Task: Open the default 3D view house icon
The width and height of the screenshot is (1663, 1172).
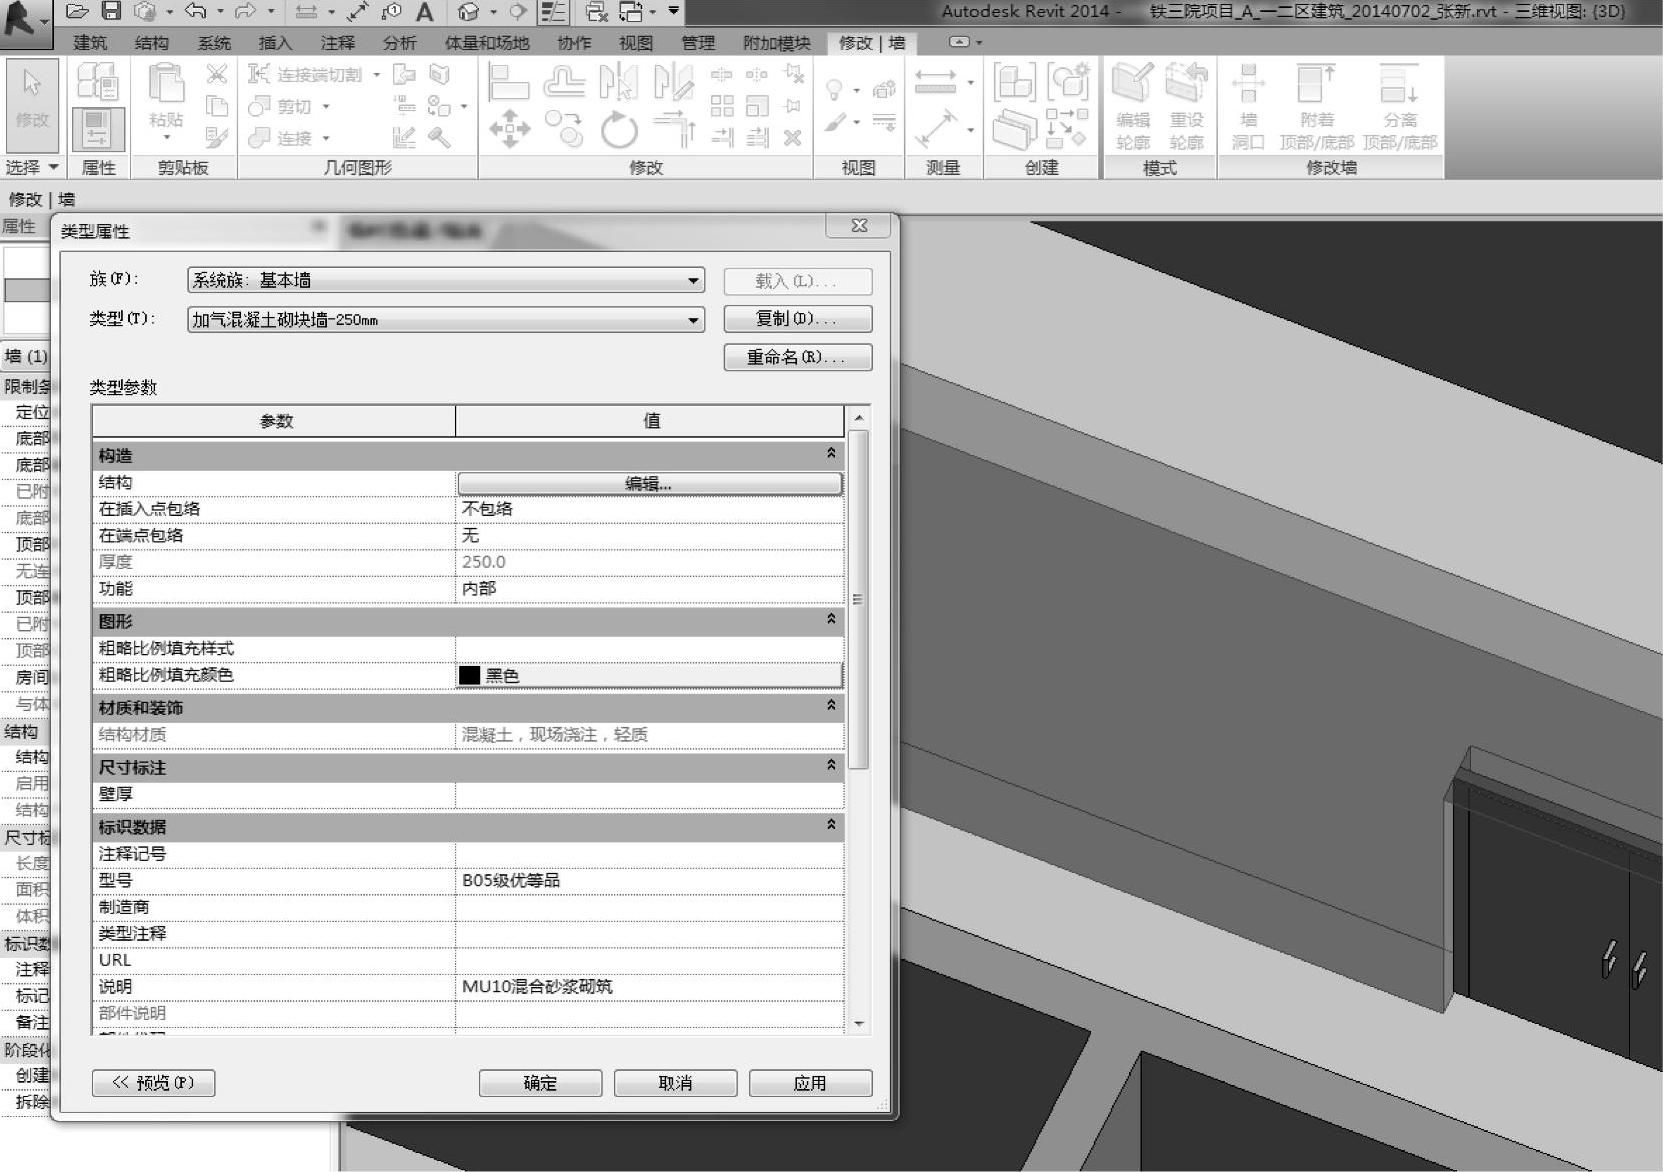Action: (x=468, y=12)
